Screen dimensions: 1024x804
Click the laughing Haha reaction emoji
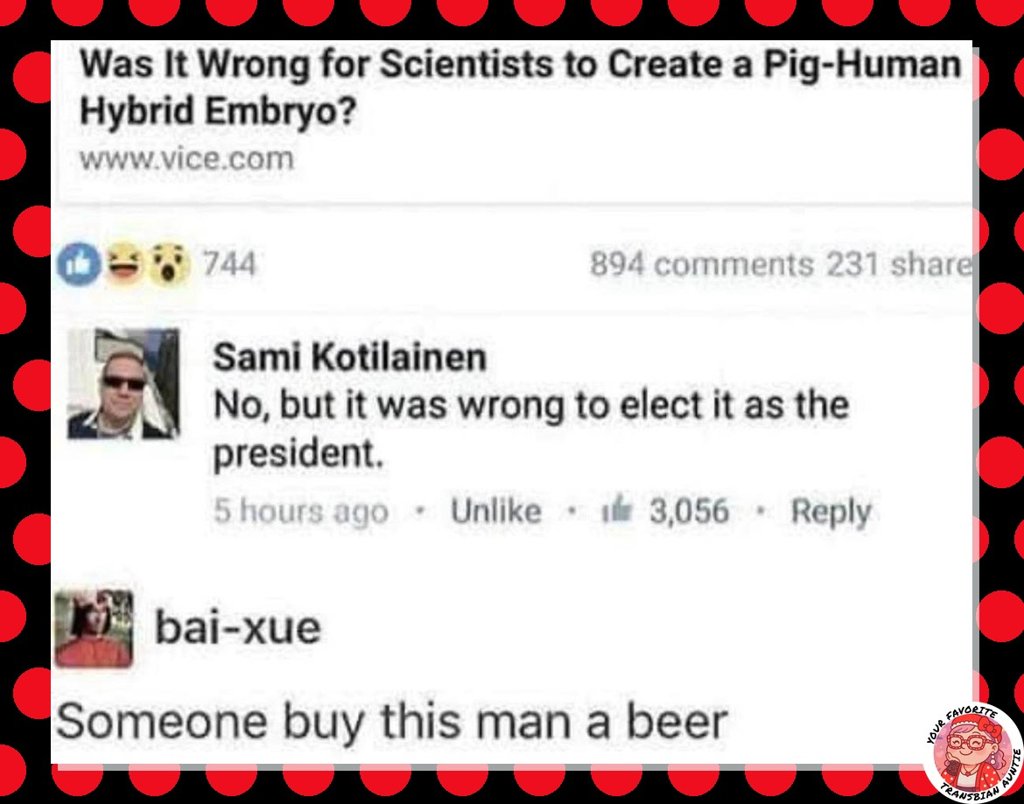pyautogui.click(x=125, y=263)
